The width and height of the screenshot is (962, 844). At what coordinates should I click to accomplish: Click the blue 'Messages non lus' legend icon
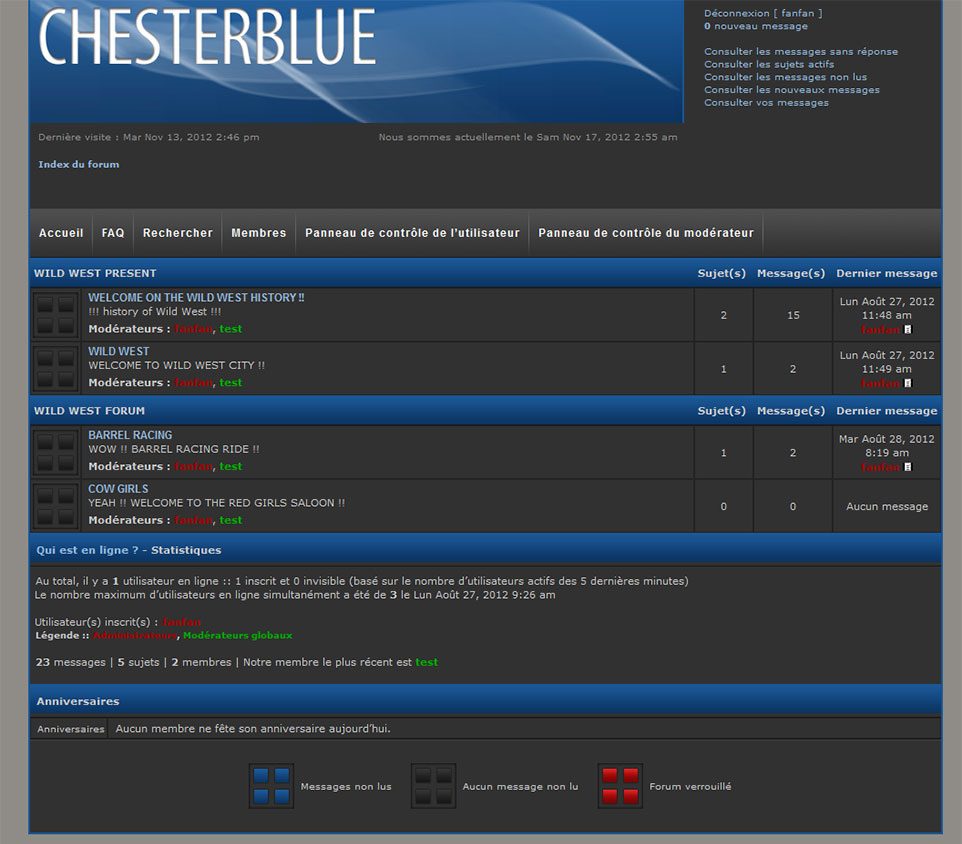[271, 786]
